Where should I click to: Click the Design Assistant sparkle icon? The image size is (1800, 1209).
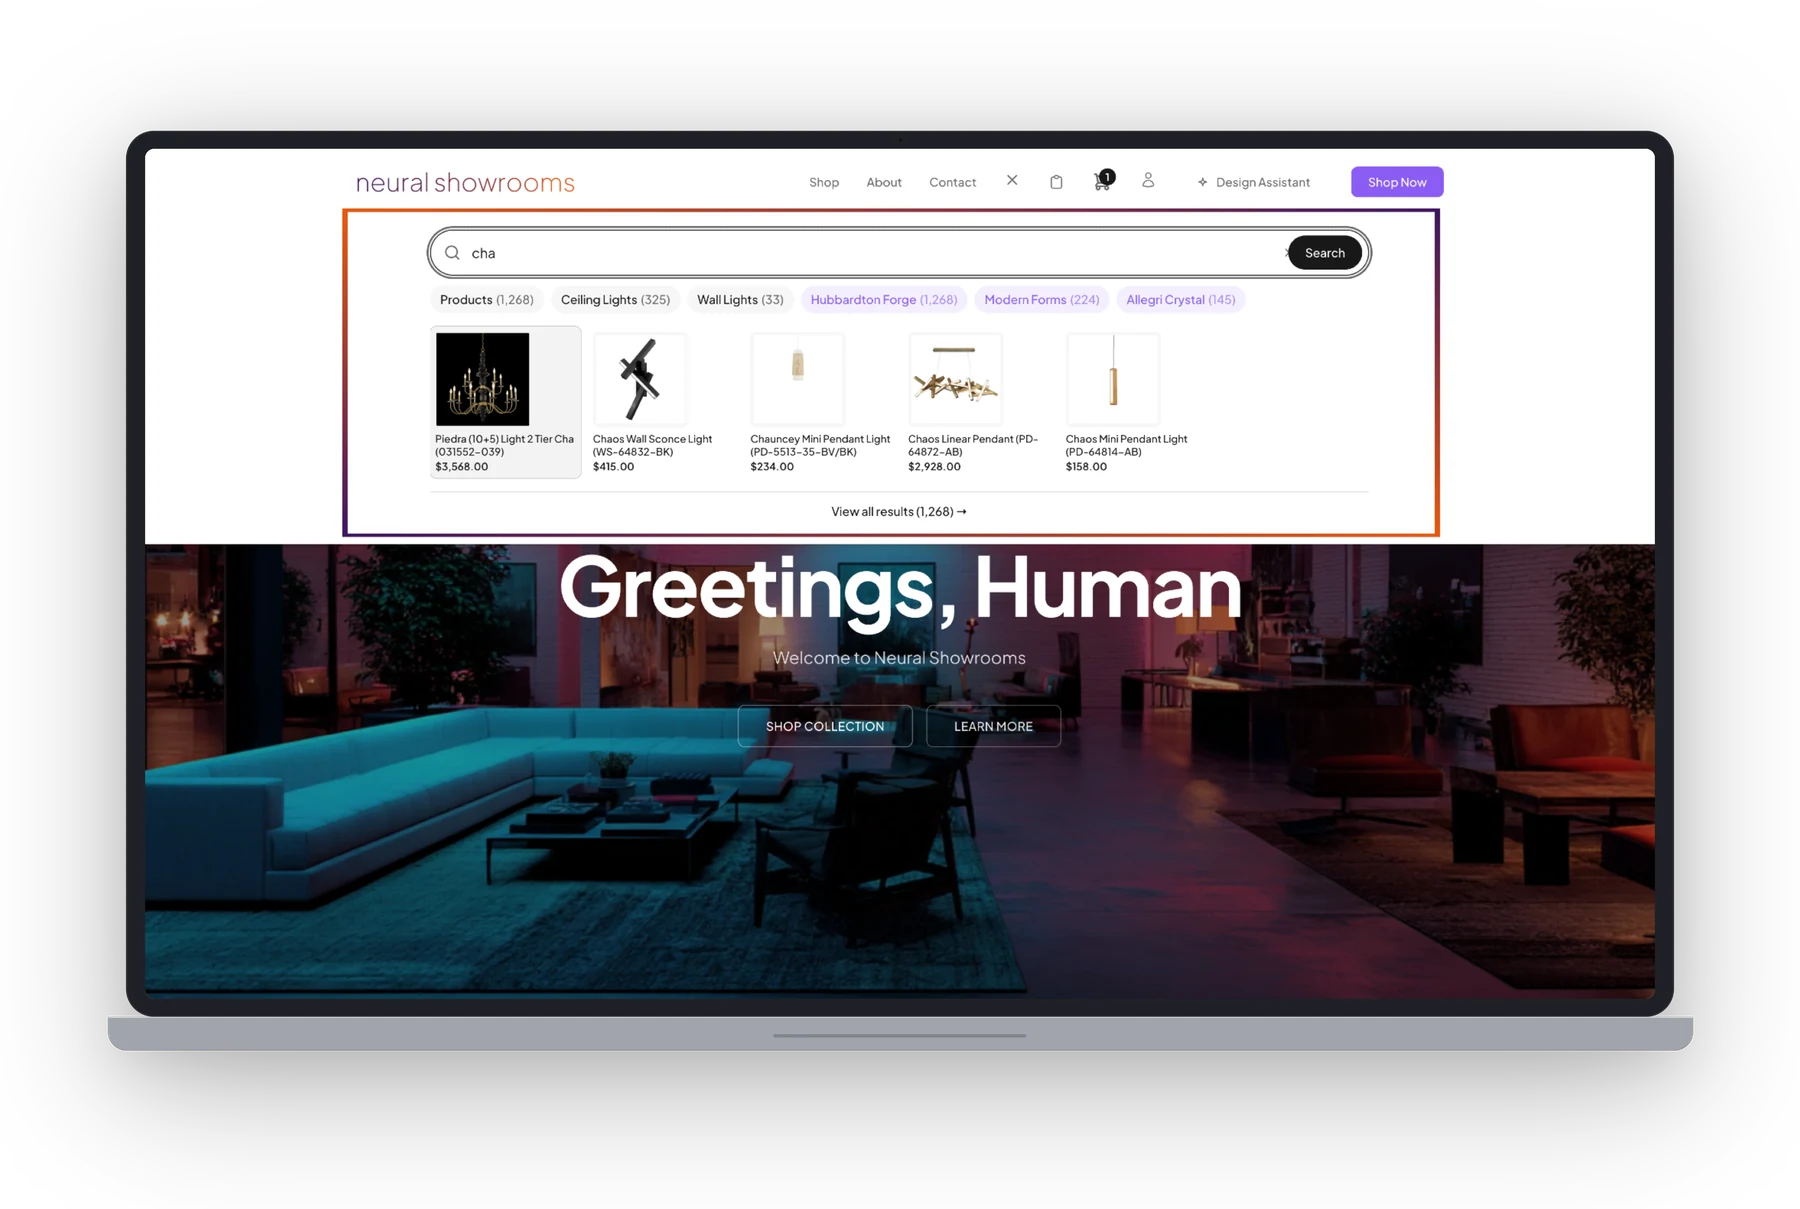(1202, 182)
